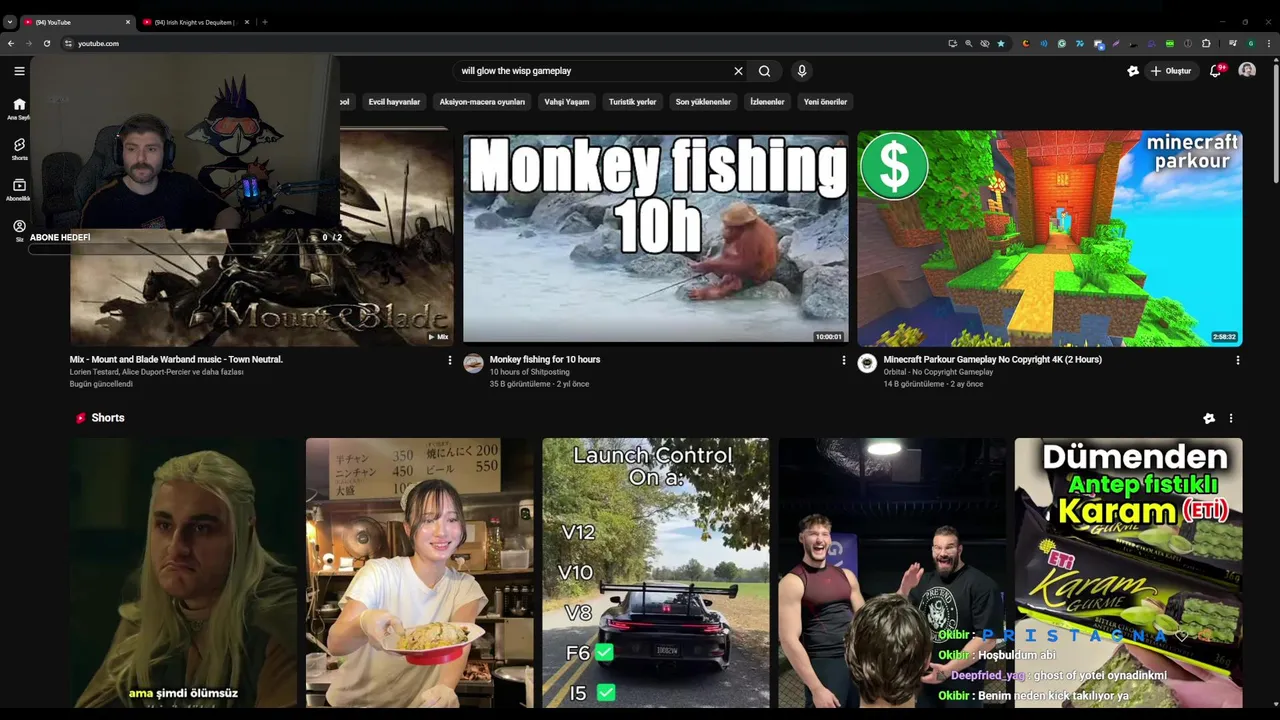Go back in browser history
Viewport: 1280px width, 720px height.
(x=11, y=43)
